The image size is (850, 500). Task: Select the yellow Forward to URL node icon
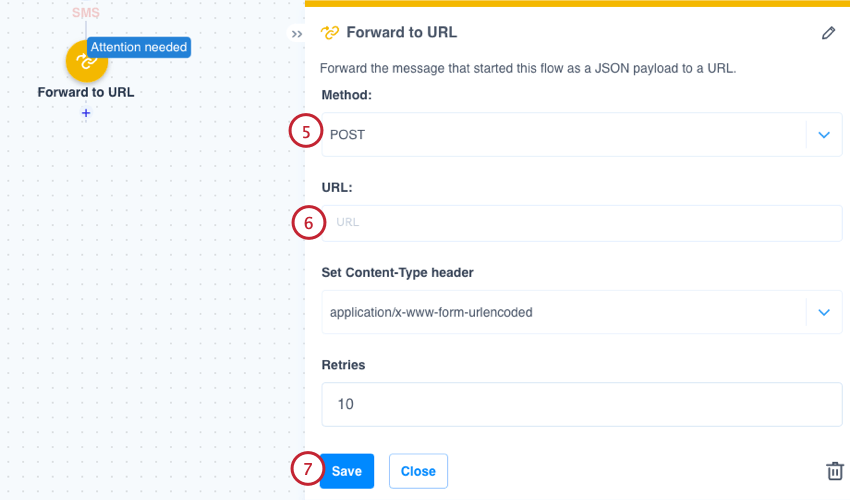point(86,61)
